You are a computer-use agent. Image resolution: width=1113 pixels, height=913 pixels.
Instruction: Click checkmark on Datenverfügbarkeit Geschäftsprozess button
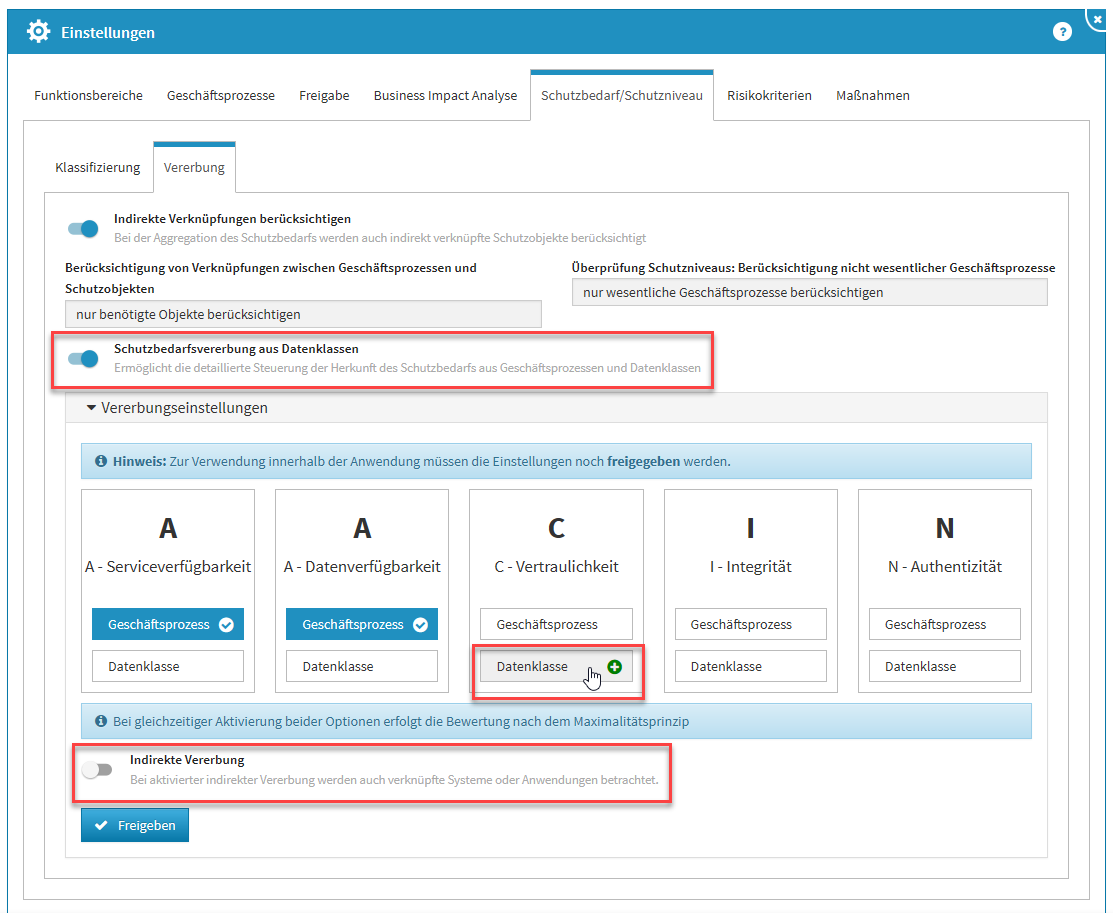(x=420, y=625)
